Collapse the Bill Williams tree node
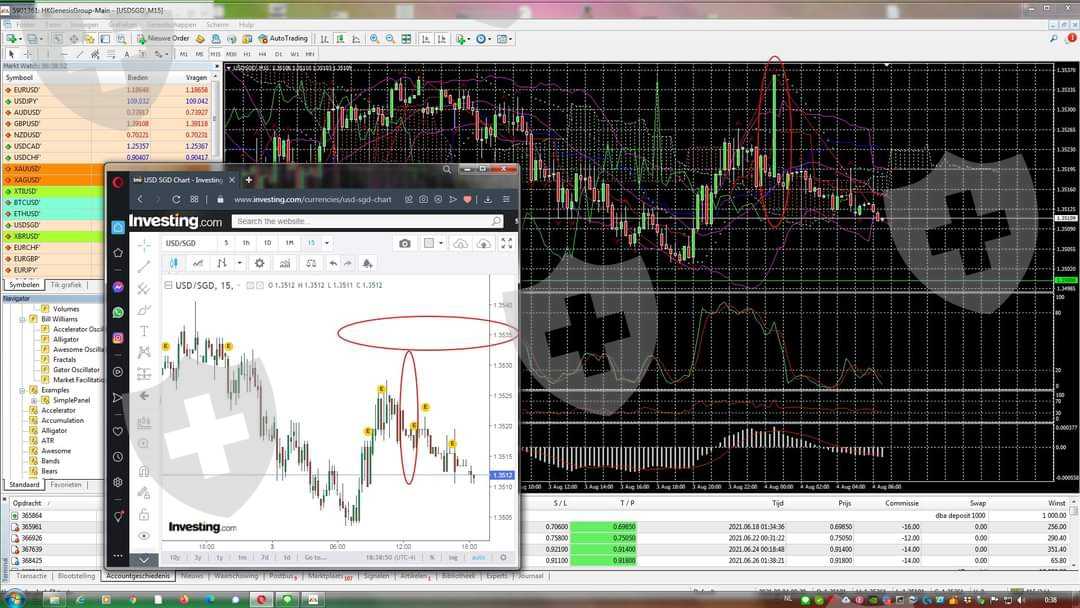The image size is (1080, 608). [21, 319]
